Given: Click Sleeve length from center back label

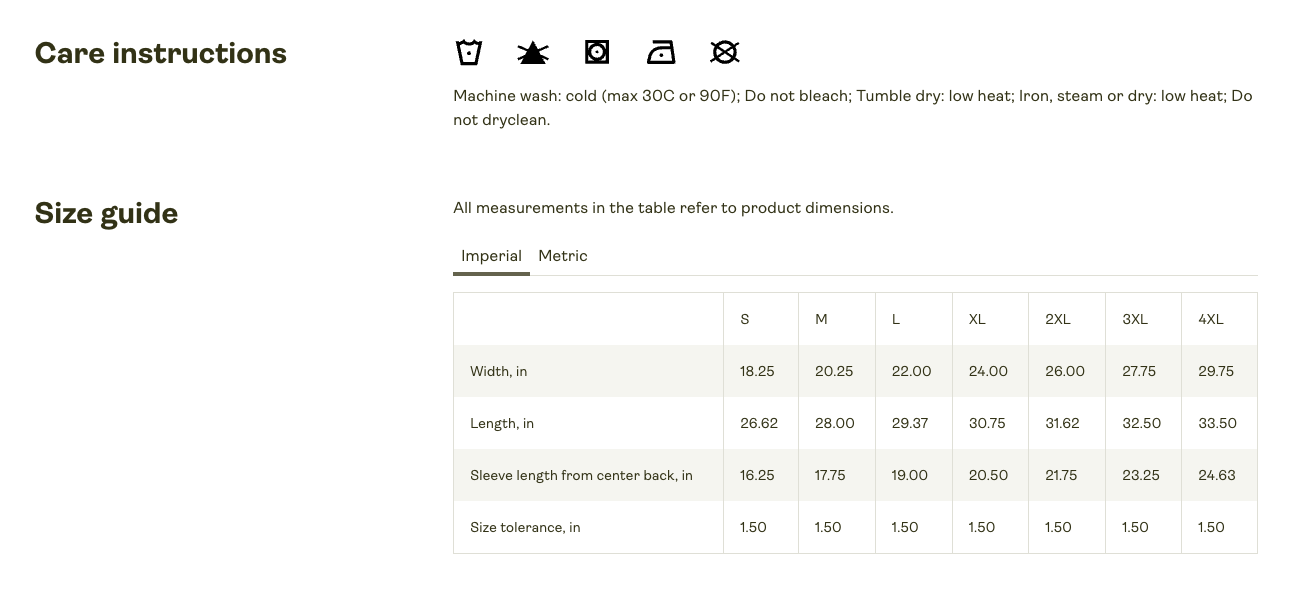Looking at the screenshot, I should click(x=581, y=475).
